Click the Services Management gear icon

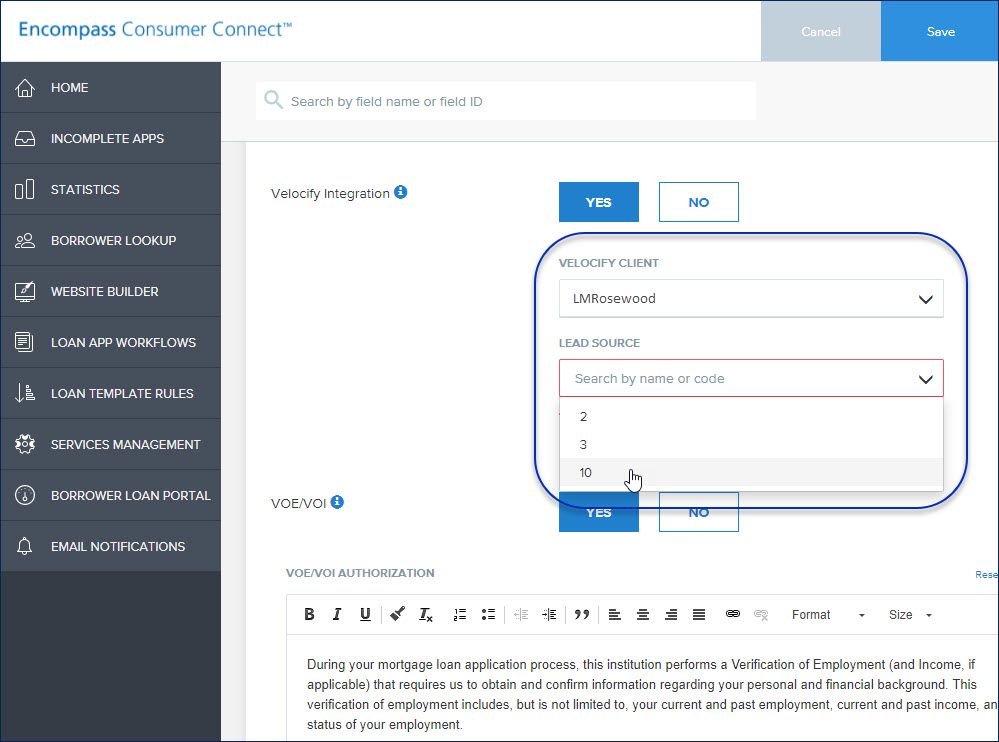pyautogui.click(x=25, y=444)
